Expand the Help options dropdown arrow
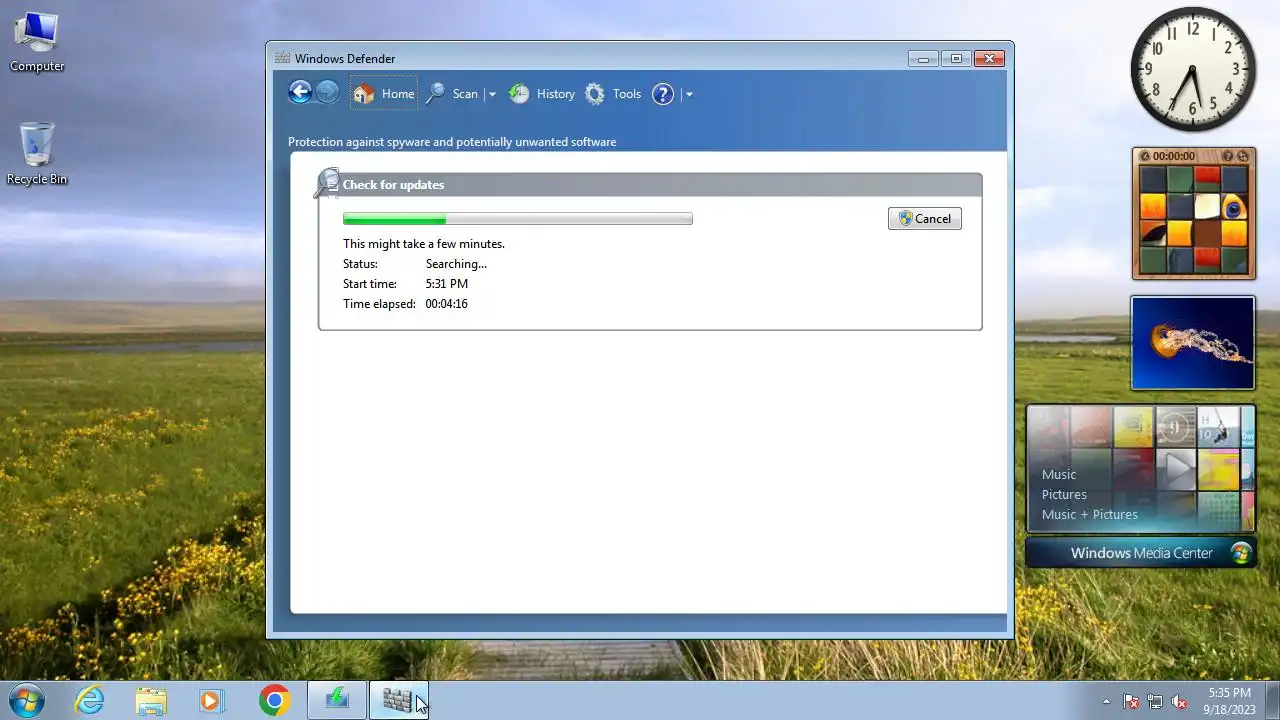1280x720 pixels. (x=689, y=94)
